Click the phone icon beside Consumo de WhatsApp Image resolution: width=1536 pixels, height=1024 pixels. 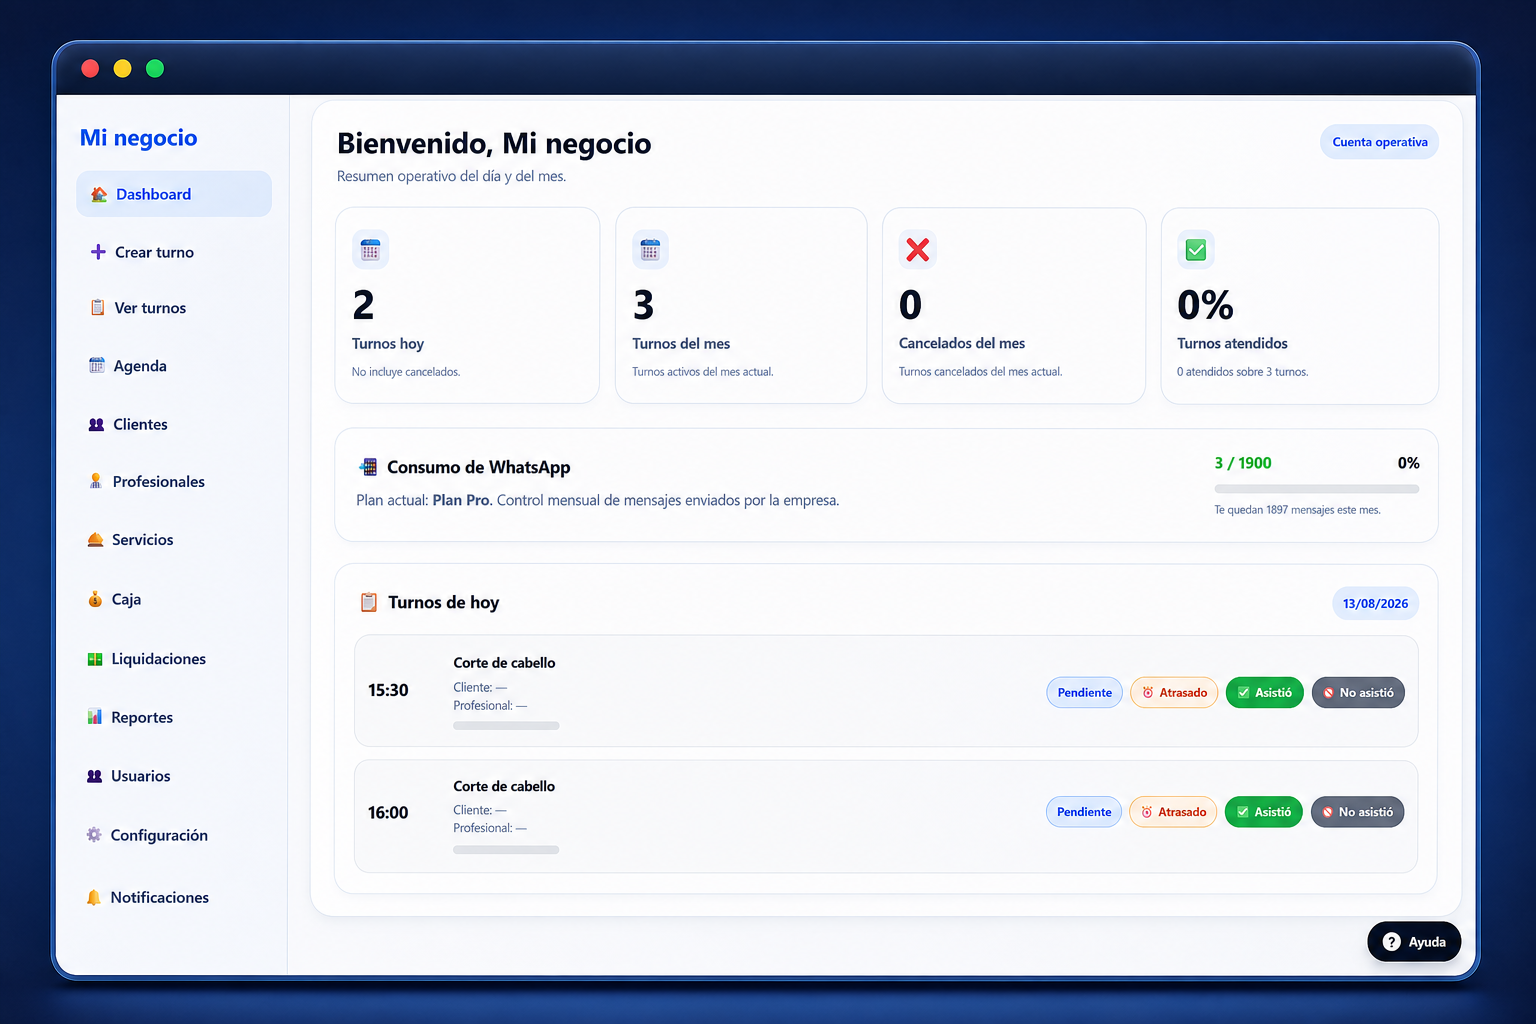point(369,467)
